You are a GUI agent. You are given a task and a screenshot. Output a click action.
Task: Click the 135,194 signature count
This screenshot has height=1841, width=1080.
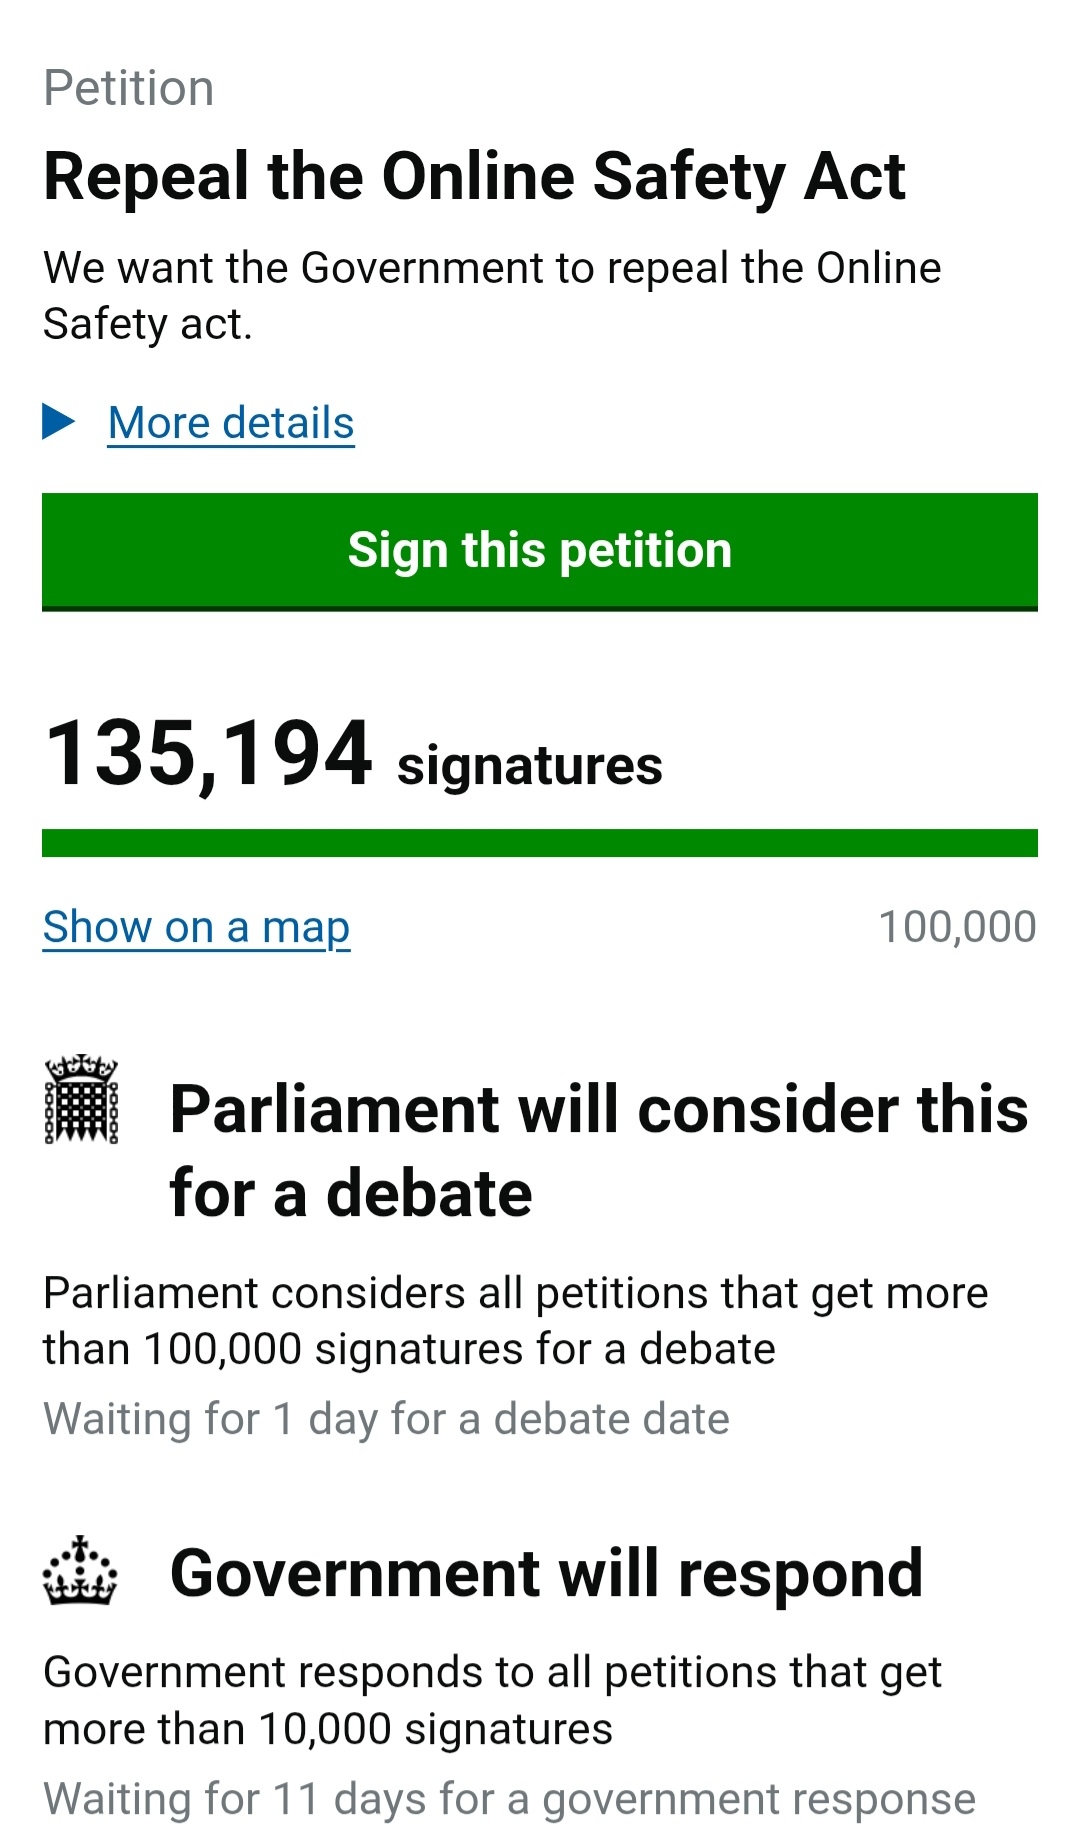(x=209, y=755)
